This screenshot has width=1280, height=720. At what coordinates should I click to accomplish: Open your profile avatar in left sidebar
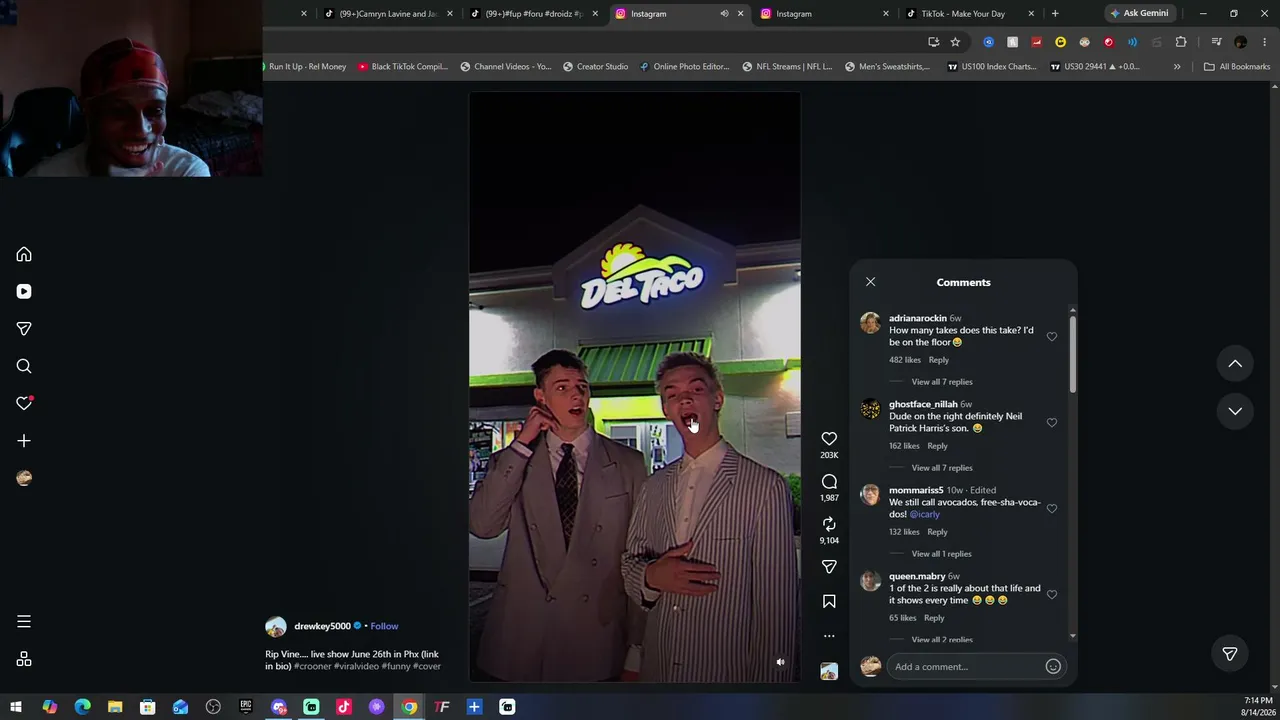pyautogui.click(x=24, y=478)
